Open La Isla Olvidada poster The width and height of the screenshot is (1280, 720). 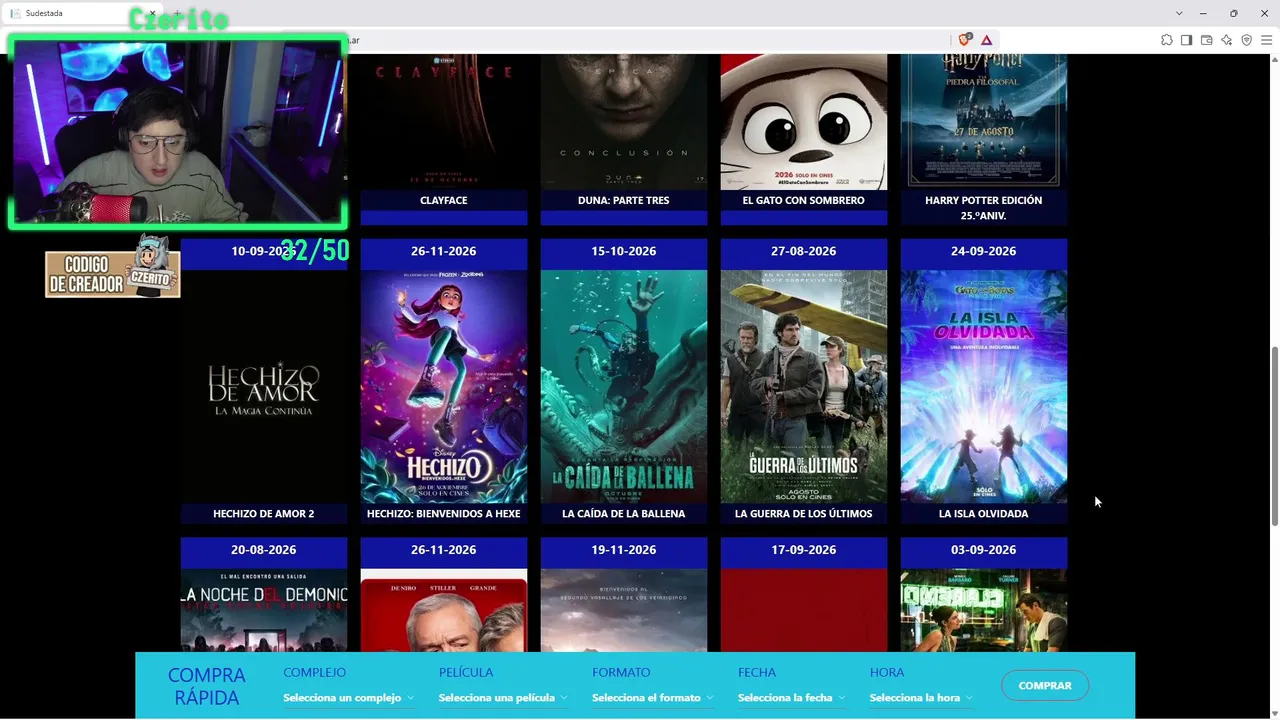984,387
